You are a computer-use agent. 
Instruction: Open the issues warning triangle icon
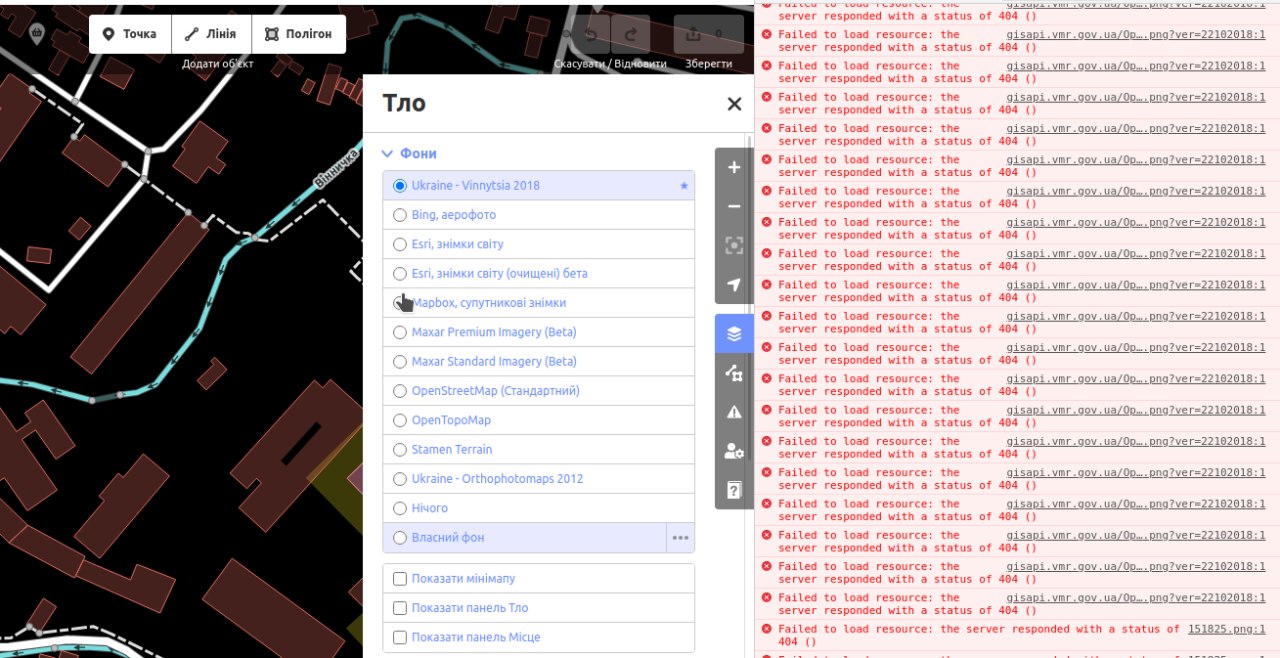pyautogui.click(x=734, y=412)
